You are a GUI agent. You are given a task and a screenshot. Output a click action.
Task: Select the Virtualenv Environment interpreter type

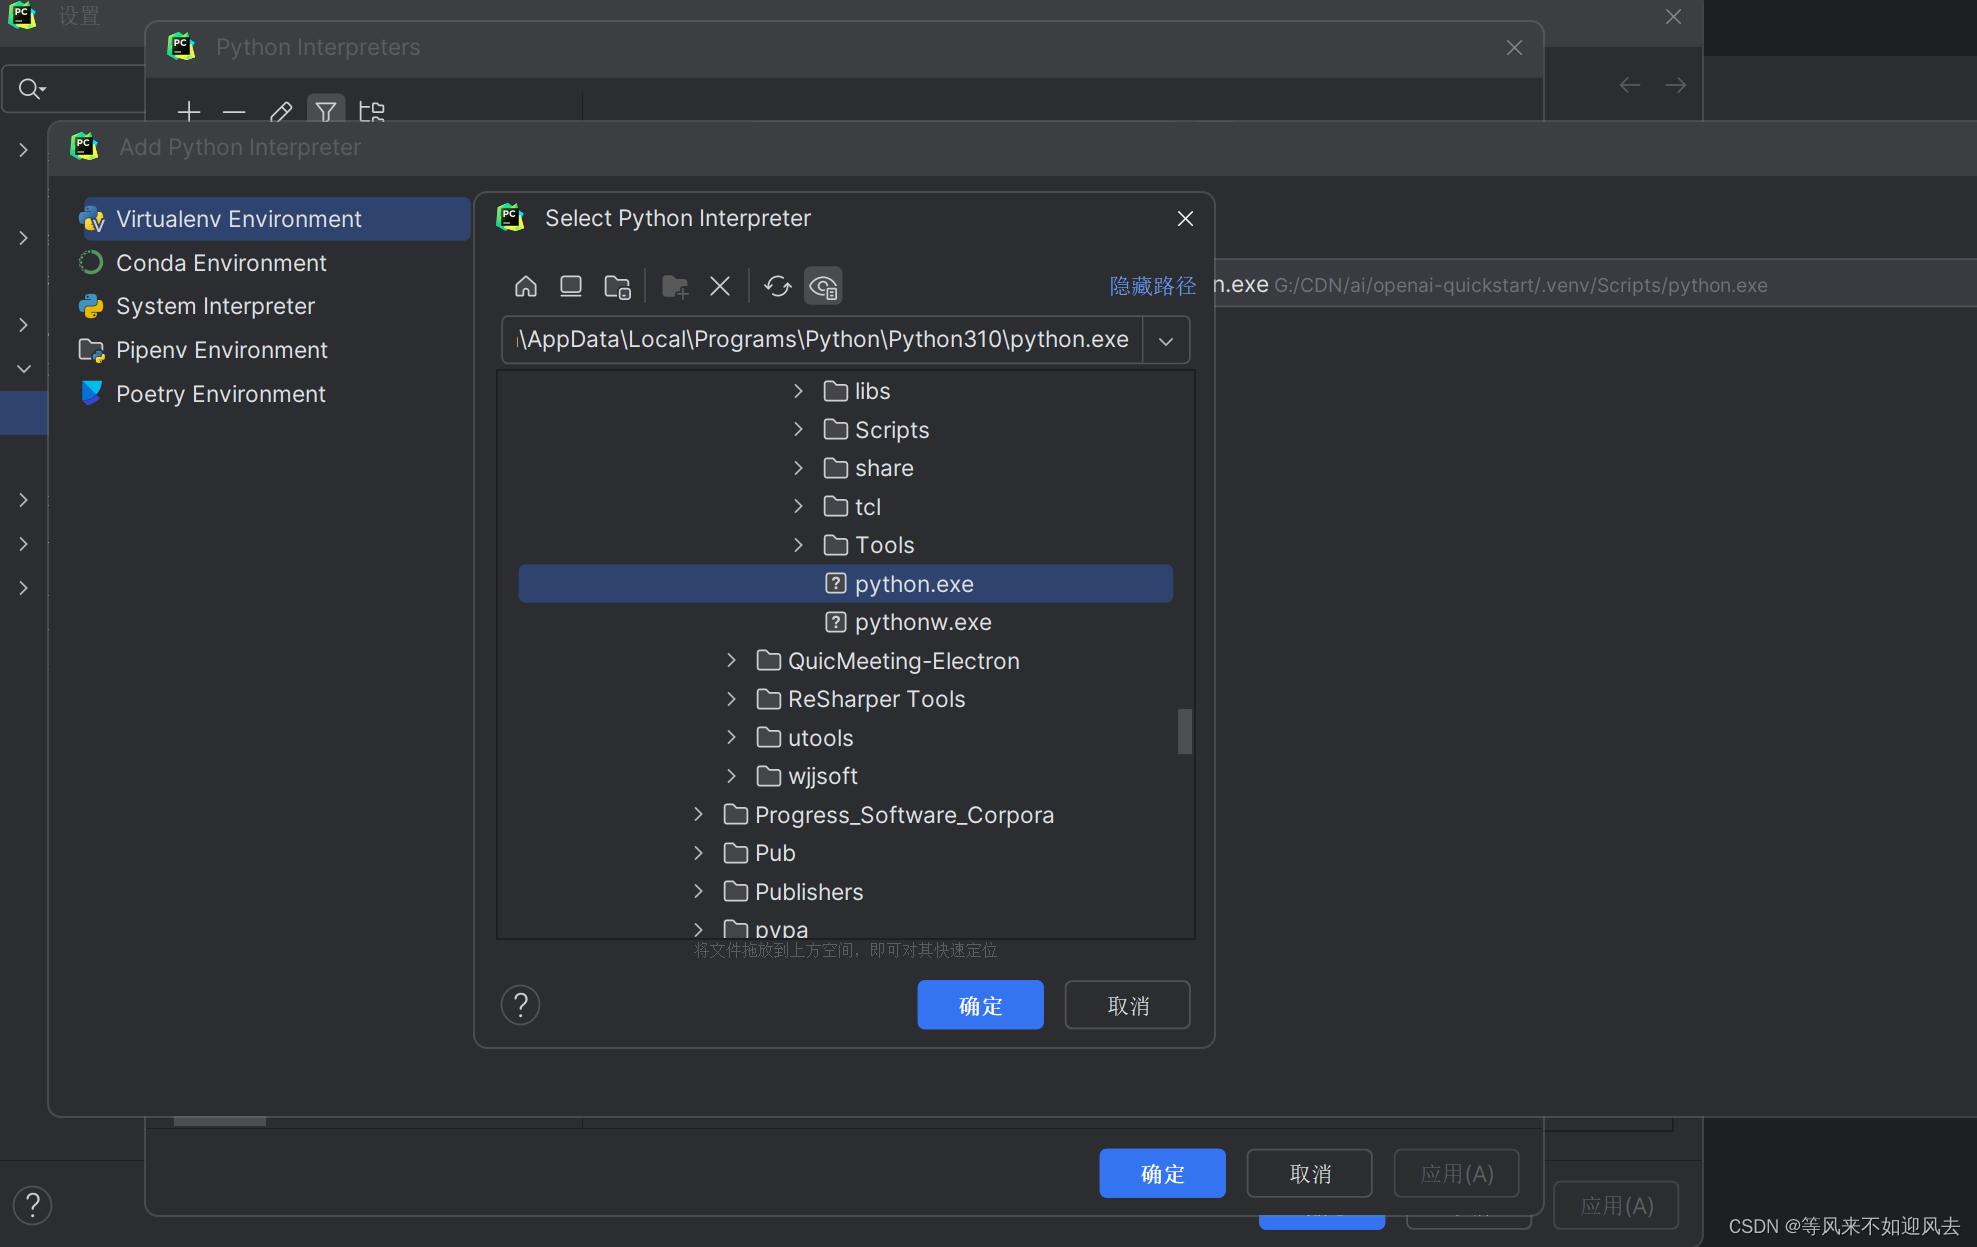pyautogui.click(x=240, y=218)
